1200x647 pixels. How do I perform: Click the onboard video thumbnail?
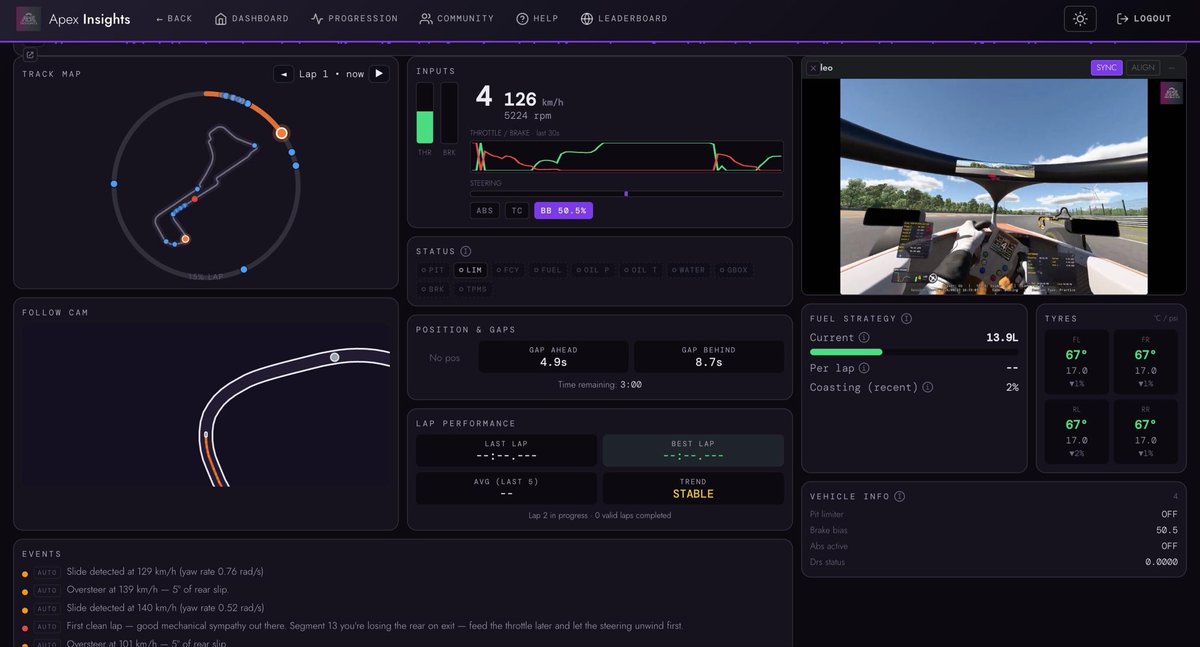coord(994,187)
